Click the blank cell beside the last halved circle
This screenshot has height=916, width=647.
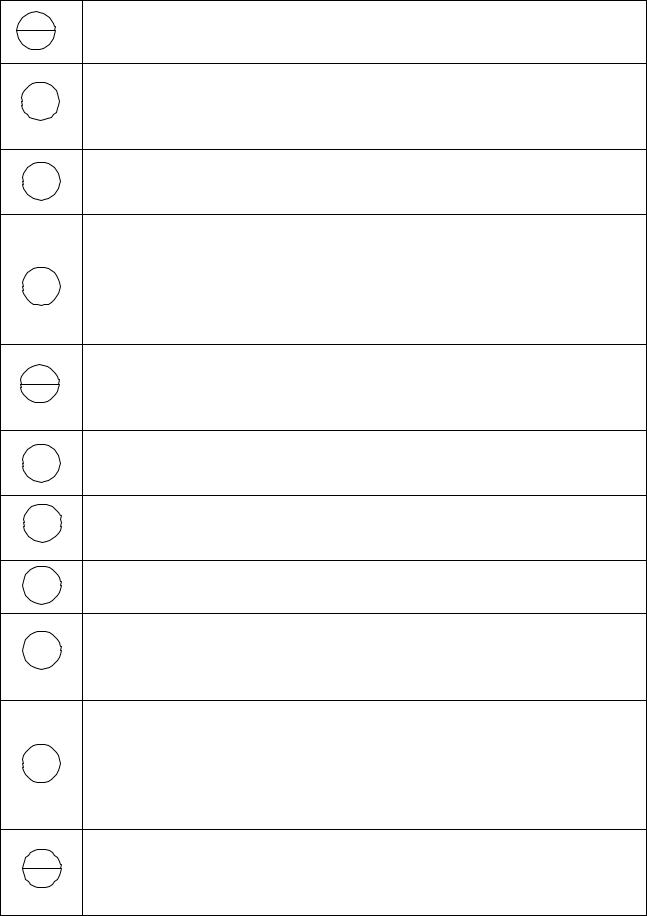[x=364, y=872]
